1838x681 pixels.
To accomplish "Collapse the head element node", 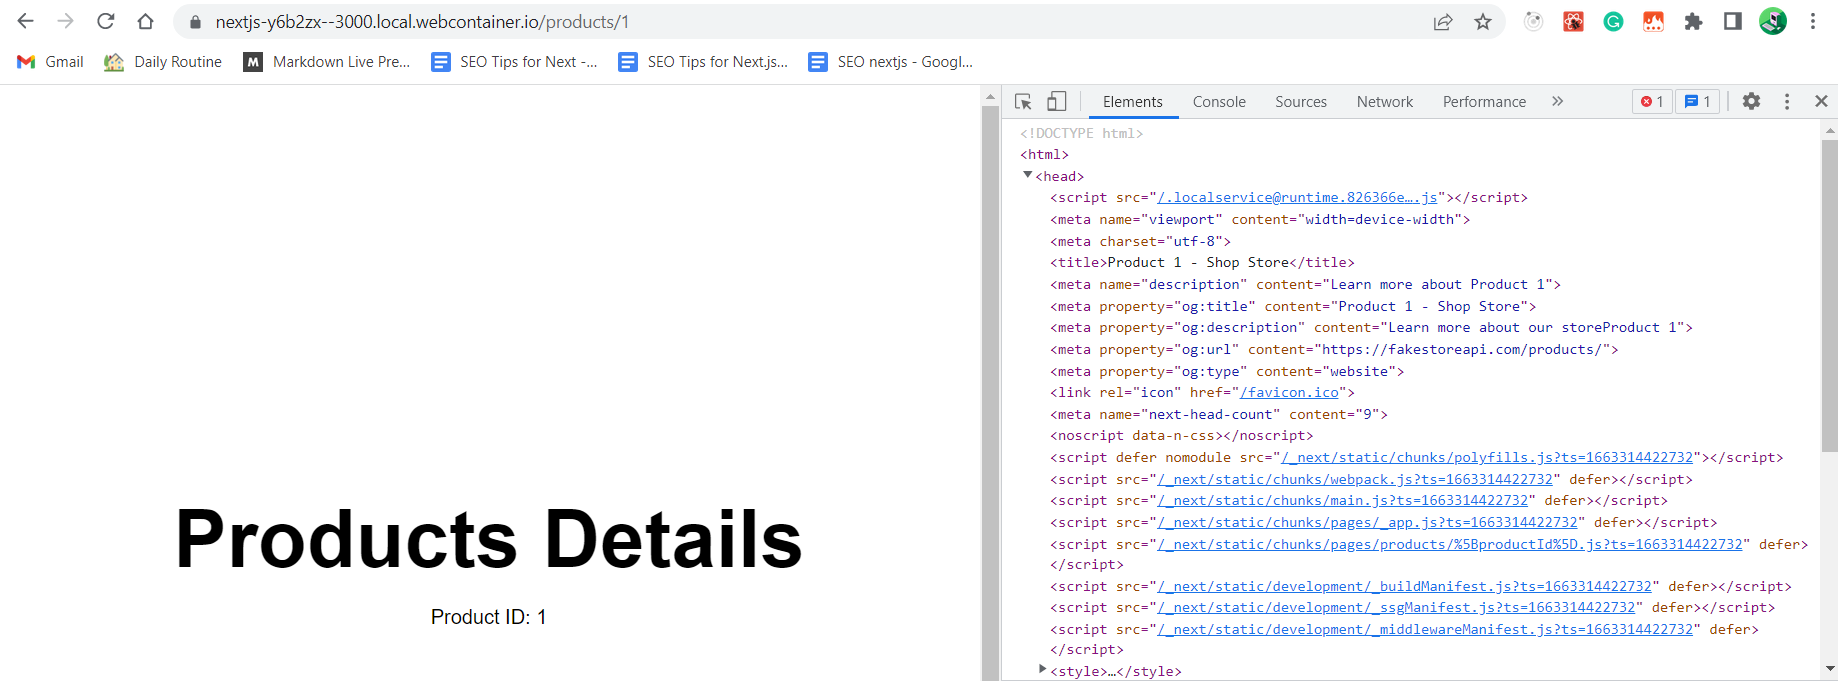I will 1027,175.
